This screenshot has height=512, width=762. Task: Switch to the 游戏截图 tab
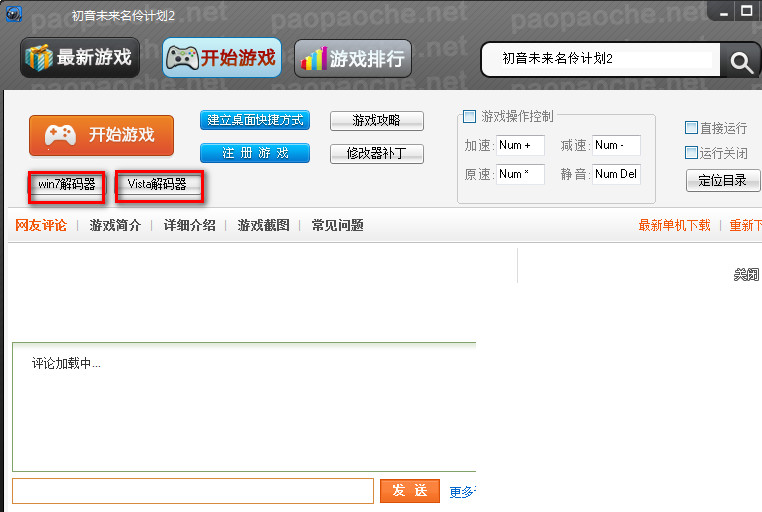click(x=263, y=225)
